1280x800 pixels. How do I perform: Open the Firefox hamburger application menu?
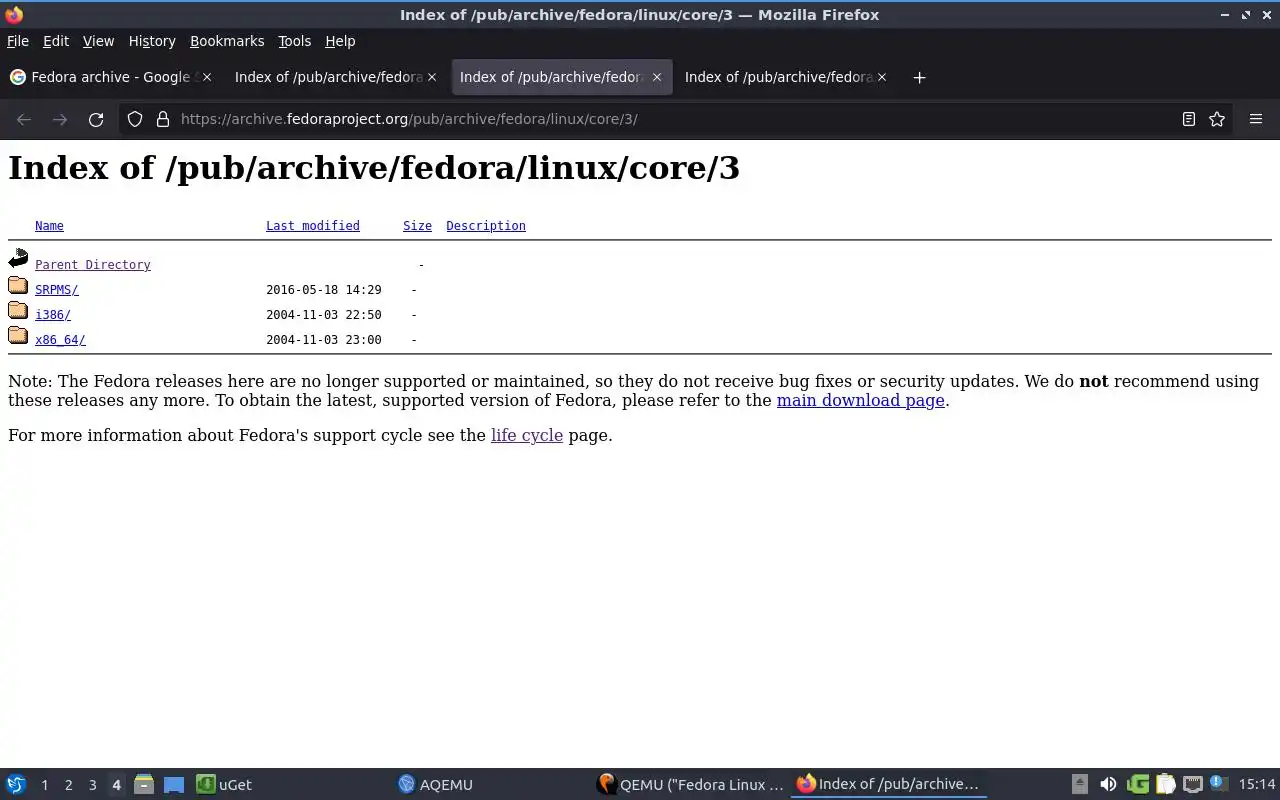tap(1256, 119)
